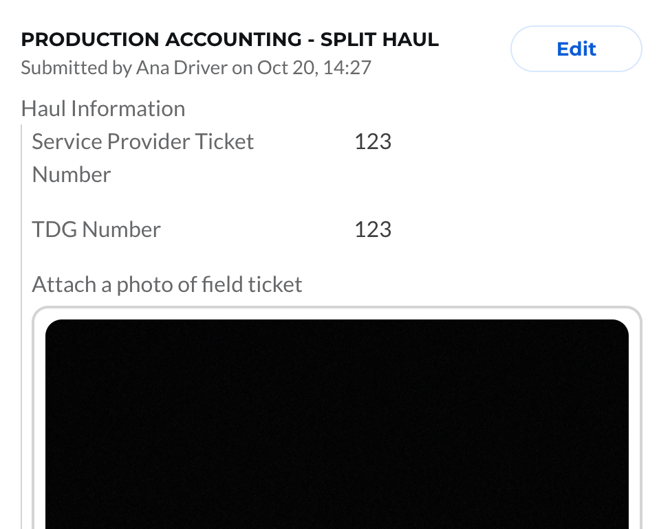Image resolution: width=670 pixels, height=529 pixels.
Task: Click the 'Attach a photo of field ticket' label
Action: 167,284
